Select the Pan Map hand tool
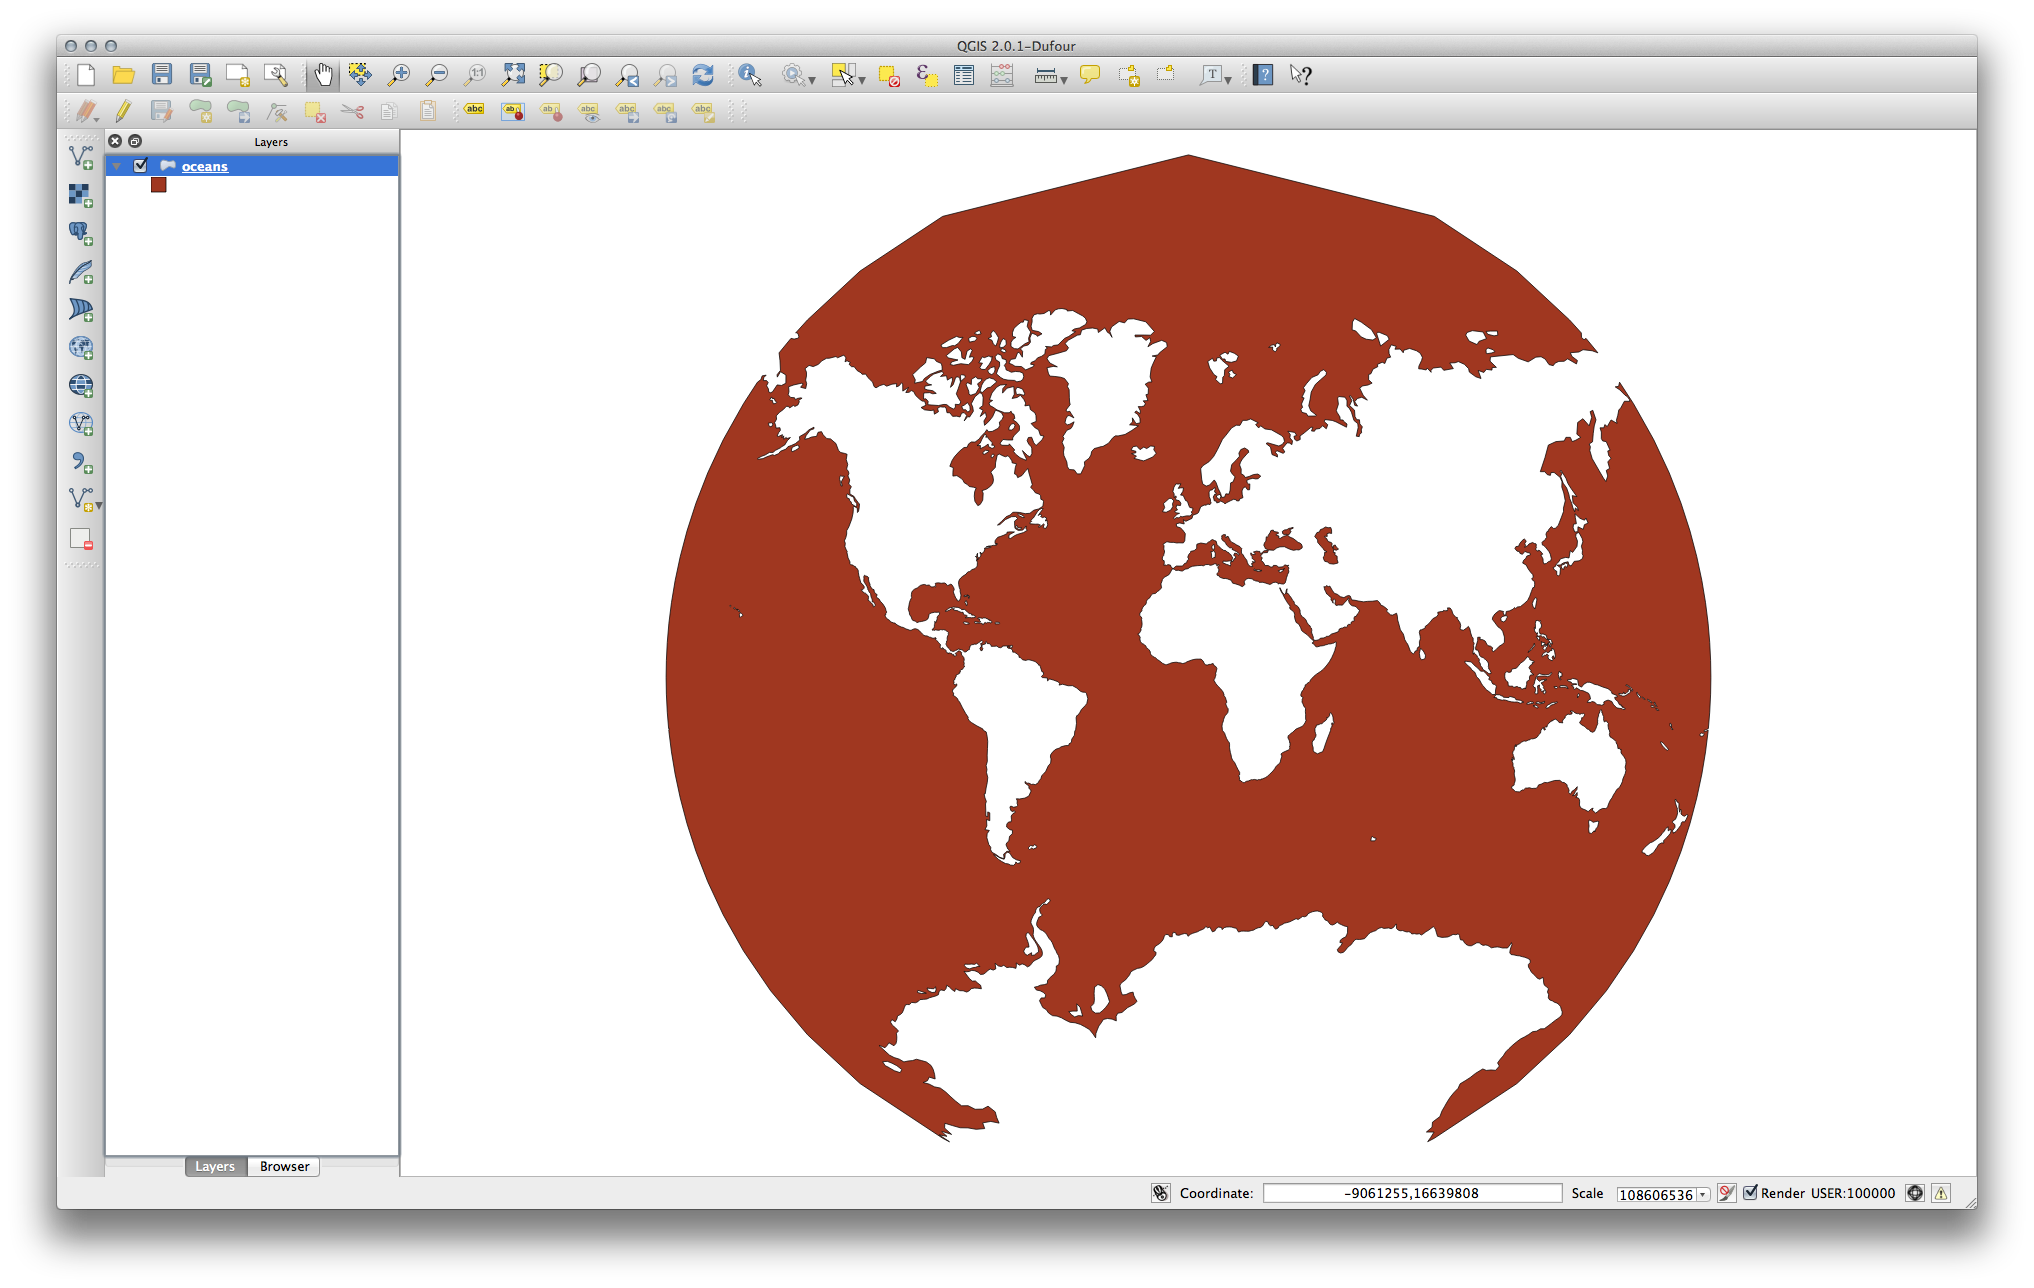Screen dimensions: 2034x1288 pos(323,75)
